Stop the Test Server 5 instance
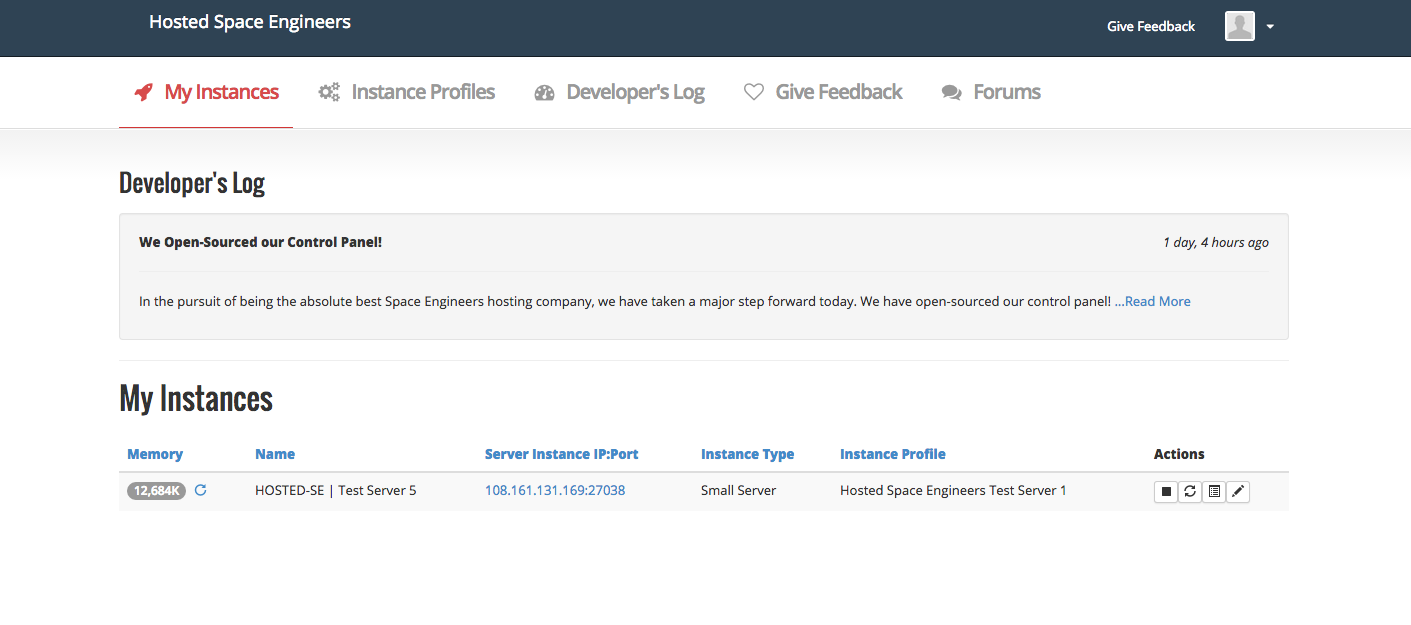Viewport: 1411px width, 625px height. [x=1165, y=491]
